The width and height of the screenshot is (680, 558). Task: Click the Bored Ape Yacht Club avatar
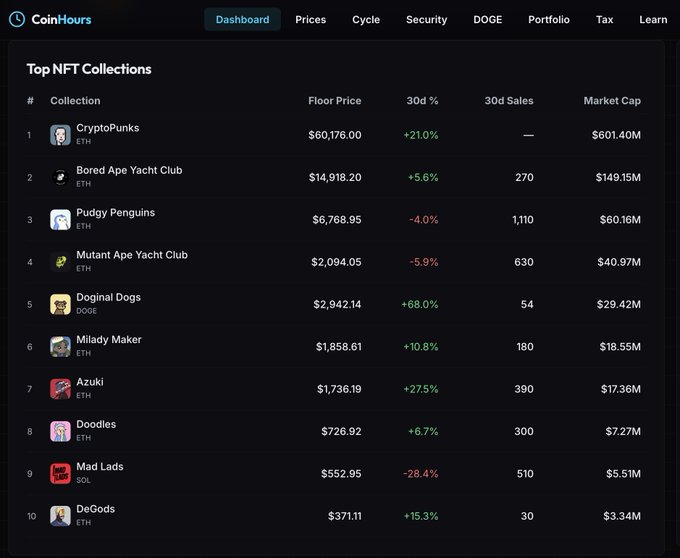[60, 177]
